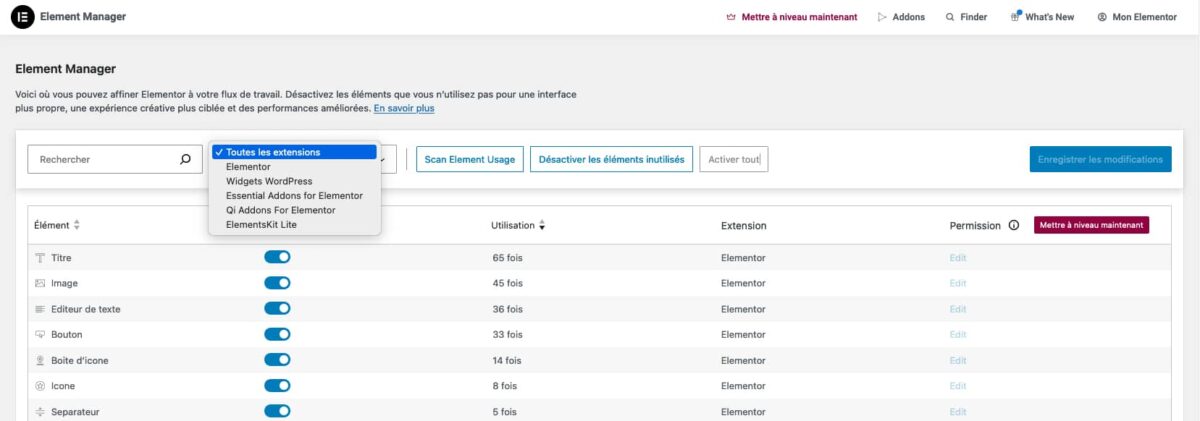Viewport: 1200px width, 421px height.
Task: Click the "14 fois" usage cell
Action: pyautogui.click(x=506, y=360)
